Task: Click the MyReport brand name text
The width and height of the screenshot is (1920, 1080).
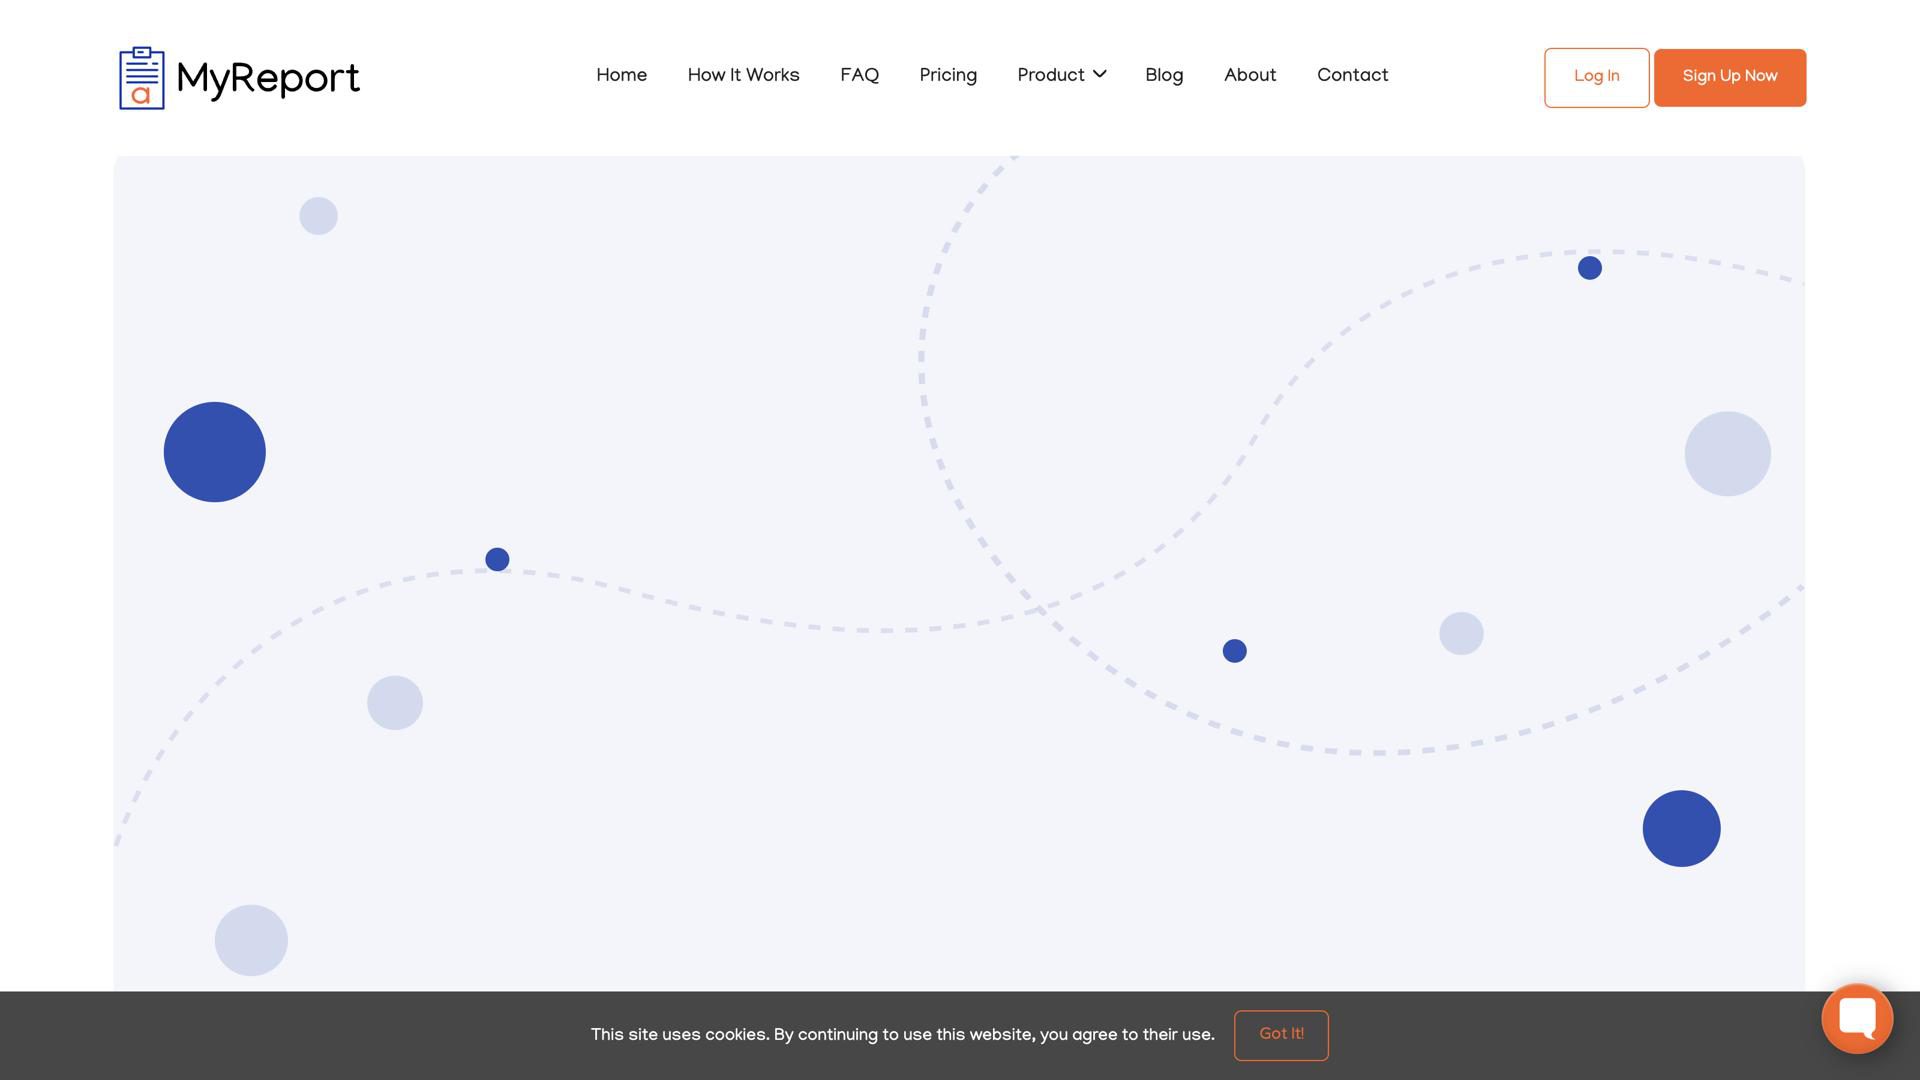Action: coord(268,78)
